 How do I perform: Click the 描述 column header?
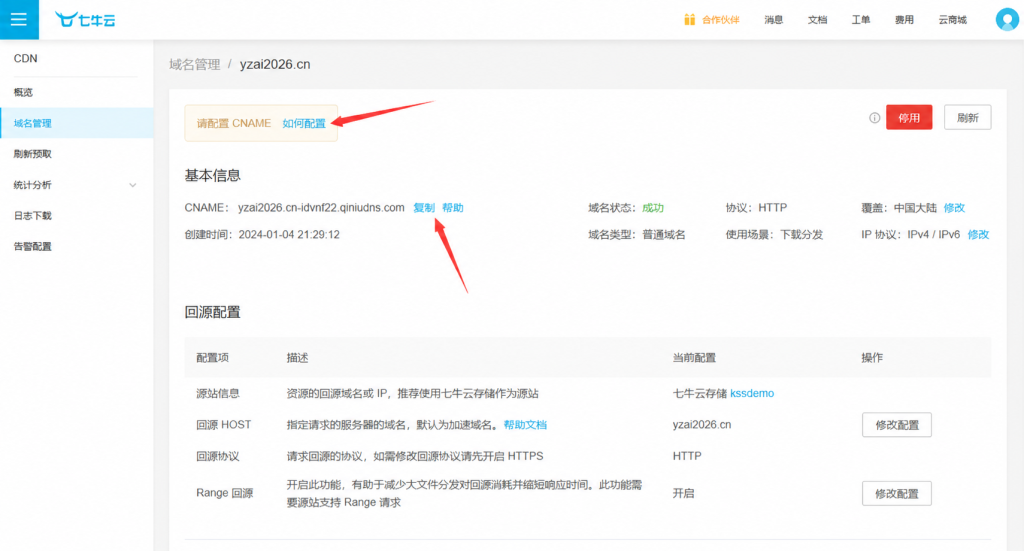coord(297,358)
